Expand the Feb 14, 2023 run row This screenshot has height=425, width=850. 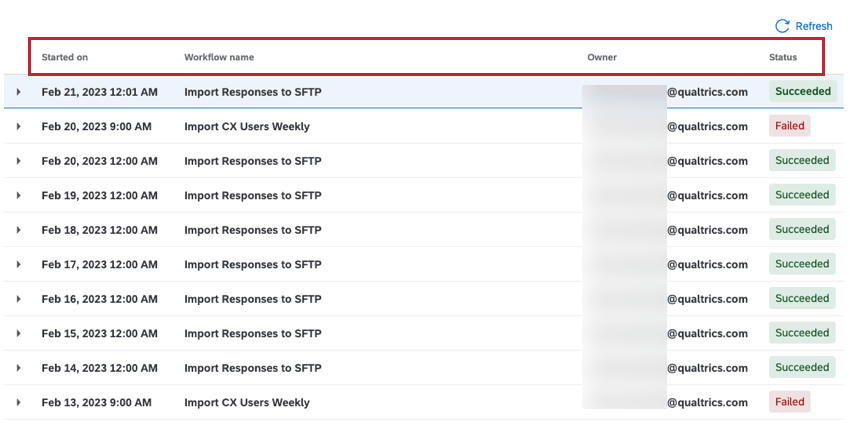(18, 368)
